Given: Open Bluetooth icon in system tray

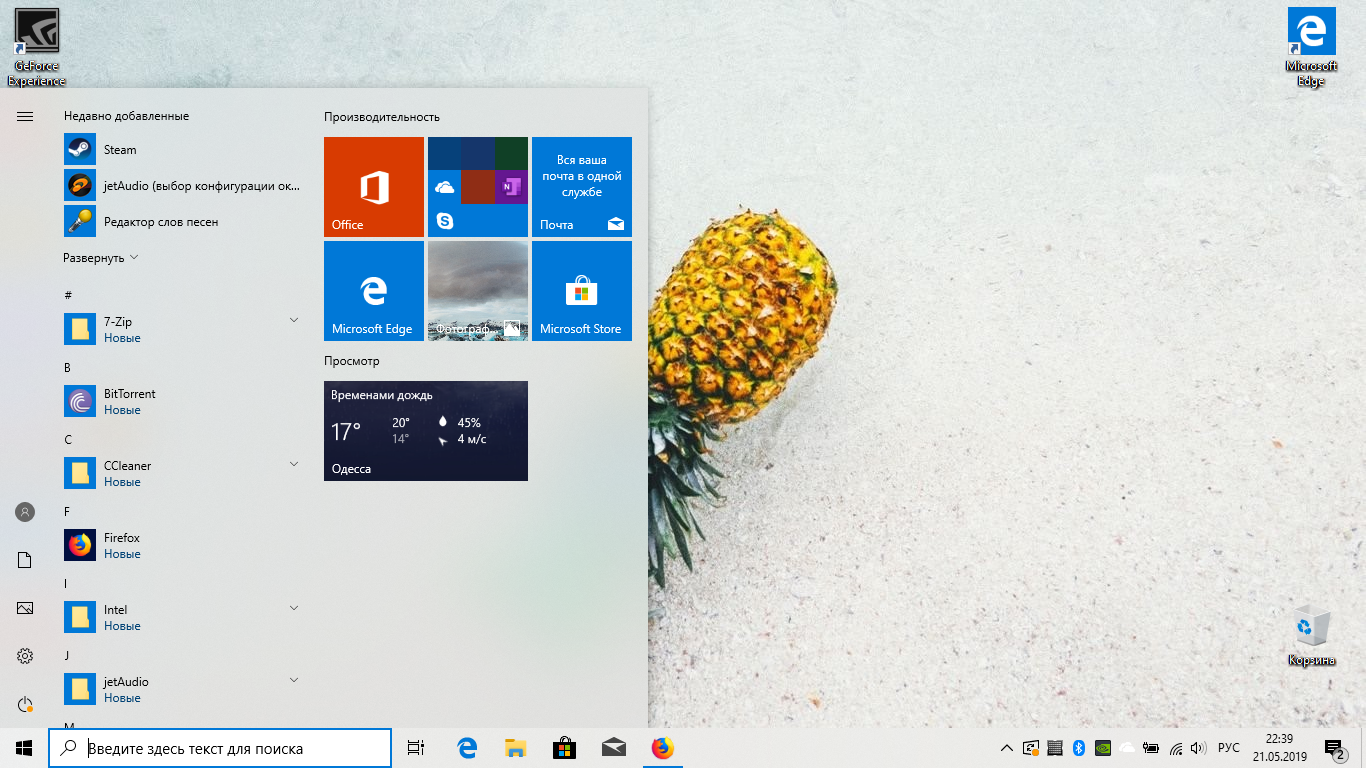Looking at the screenshot, I should tap(1079, 748).
